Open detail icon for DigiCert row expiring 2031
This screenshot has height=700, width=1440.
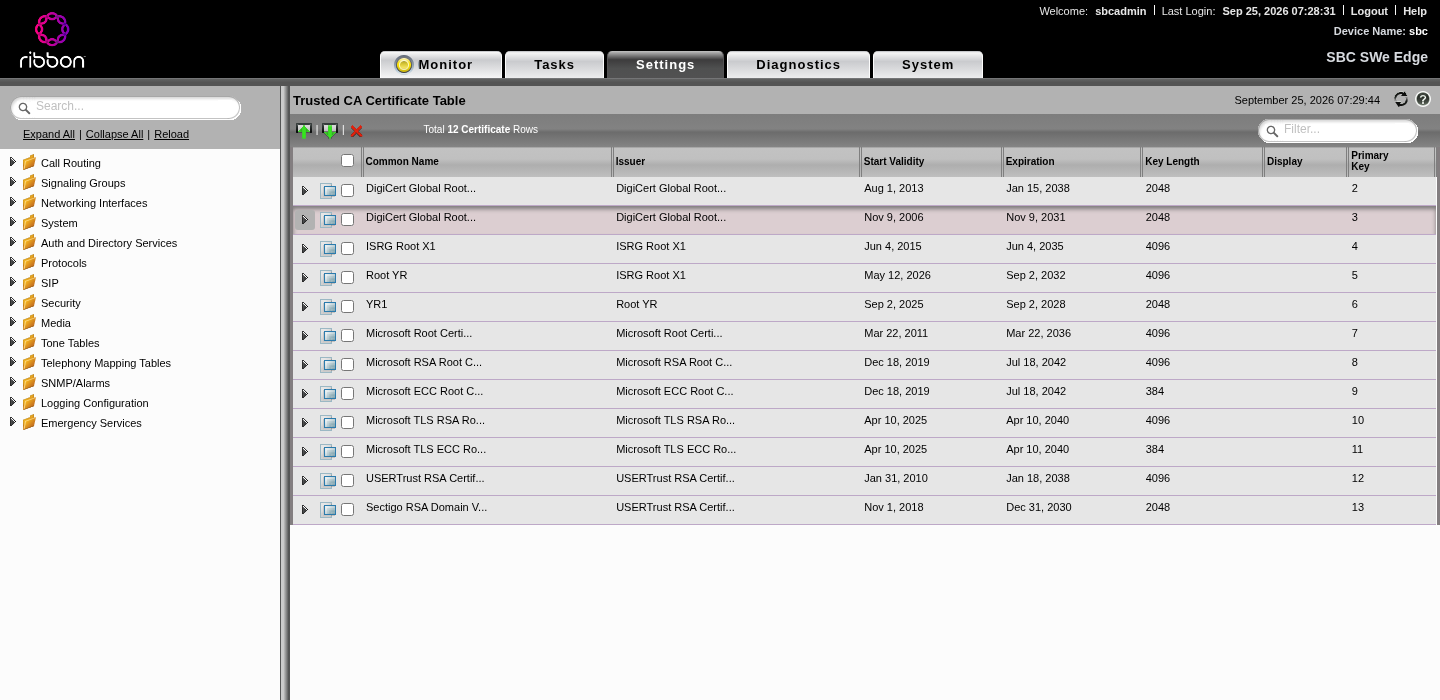328,219
